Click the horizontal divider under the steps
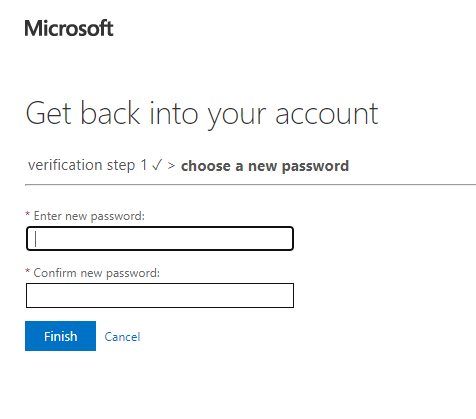 250,184
